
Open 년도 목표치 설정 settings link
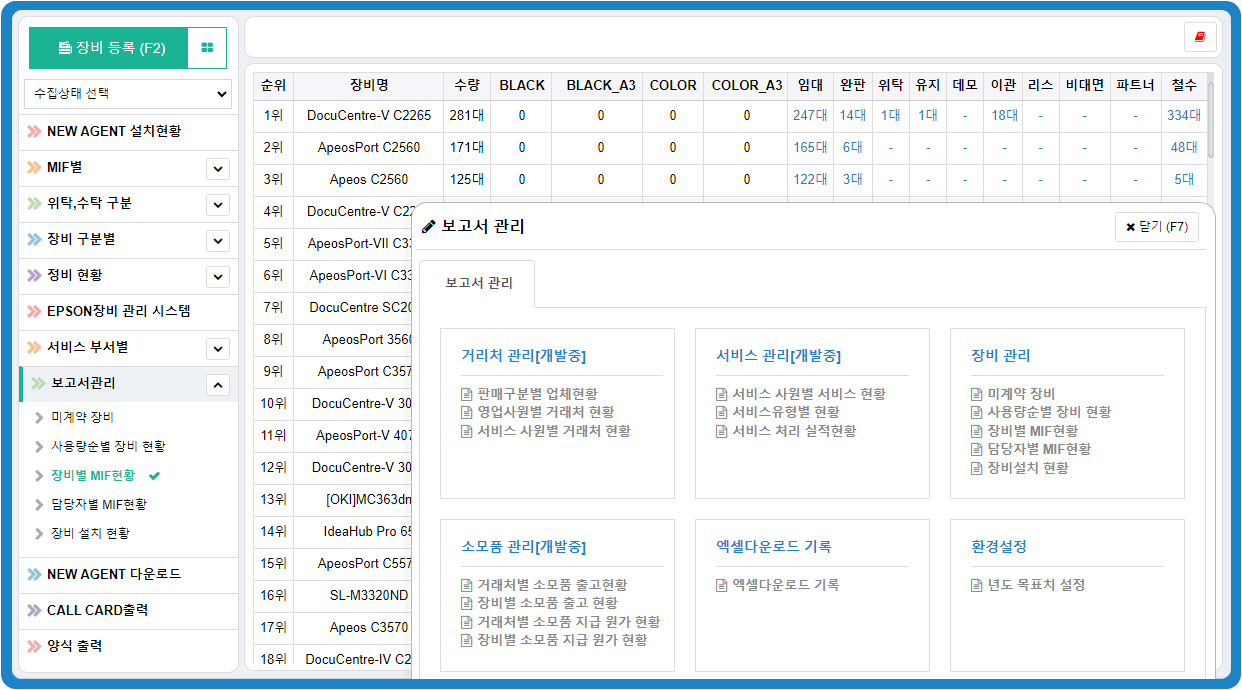[x=1036, y=585]
